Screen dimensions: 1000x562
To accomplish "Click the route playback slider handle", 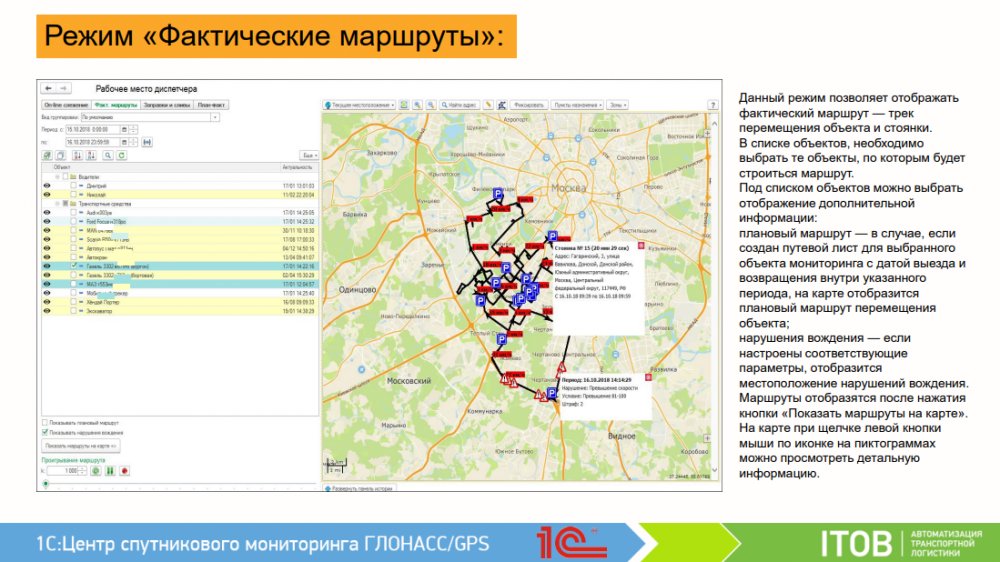I will click(x=44, y=483).
